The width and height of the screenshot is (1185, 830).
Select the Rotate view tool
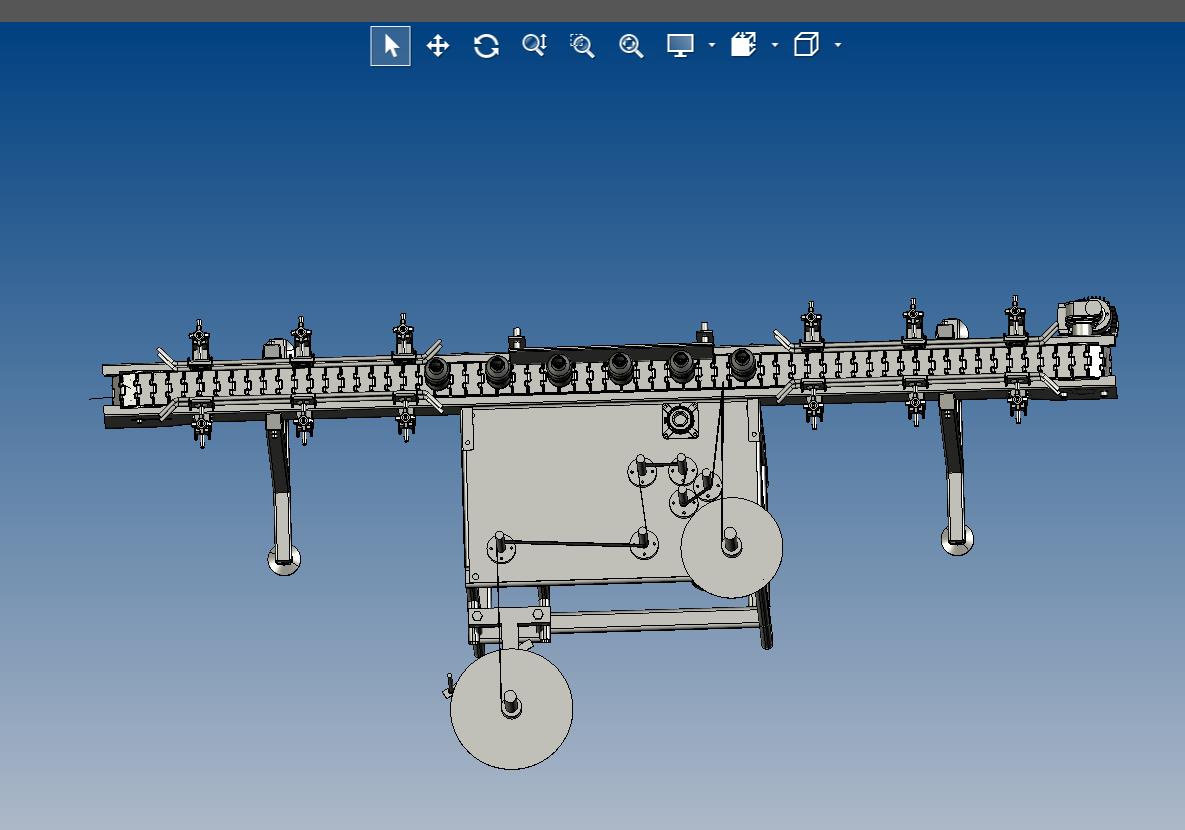click(486, 46)
